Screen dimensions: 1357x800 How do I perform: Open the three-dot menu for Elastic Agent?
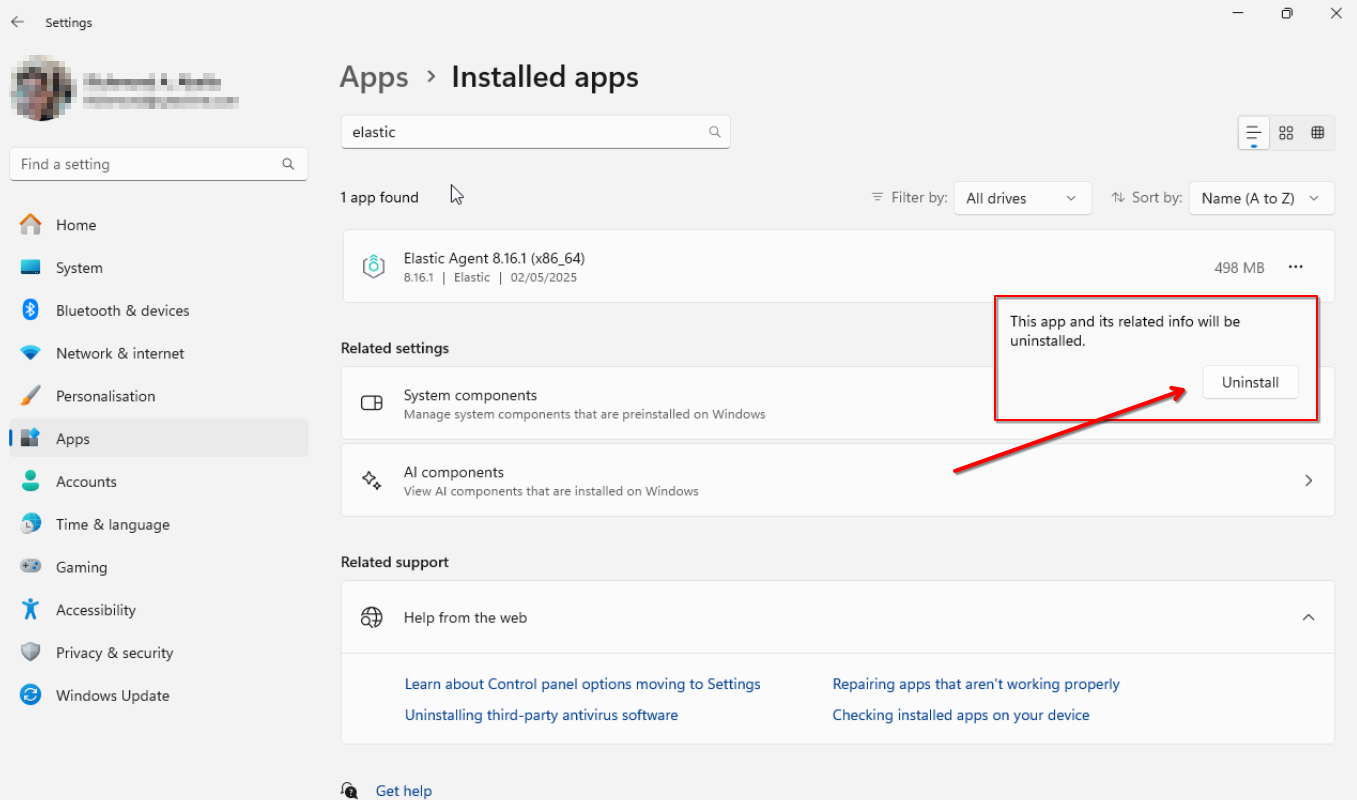pyautogui.click(x=1296, y=267)
